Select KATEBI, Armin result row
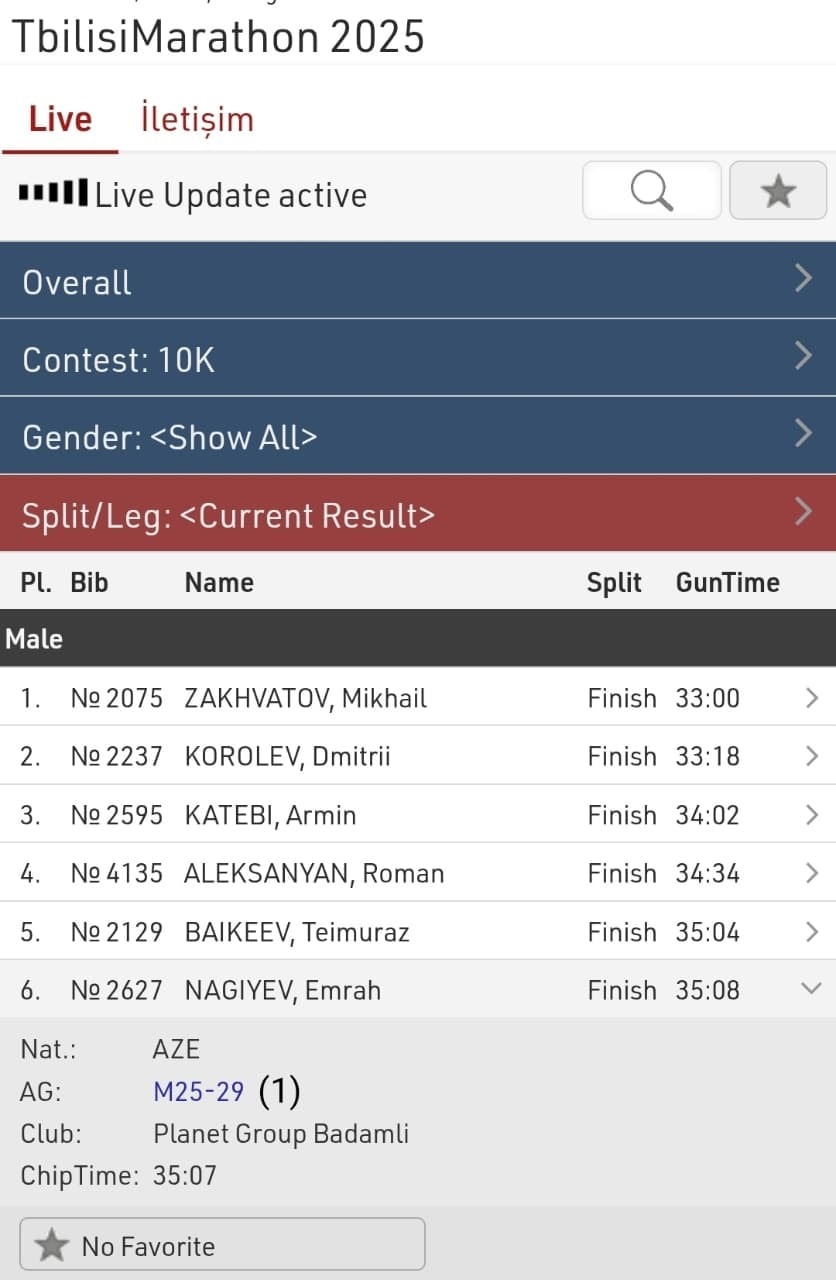Image resolution: width=836 pixels, height=1280 pixels. [x=418, y=815]
